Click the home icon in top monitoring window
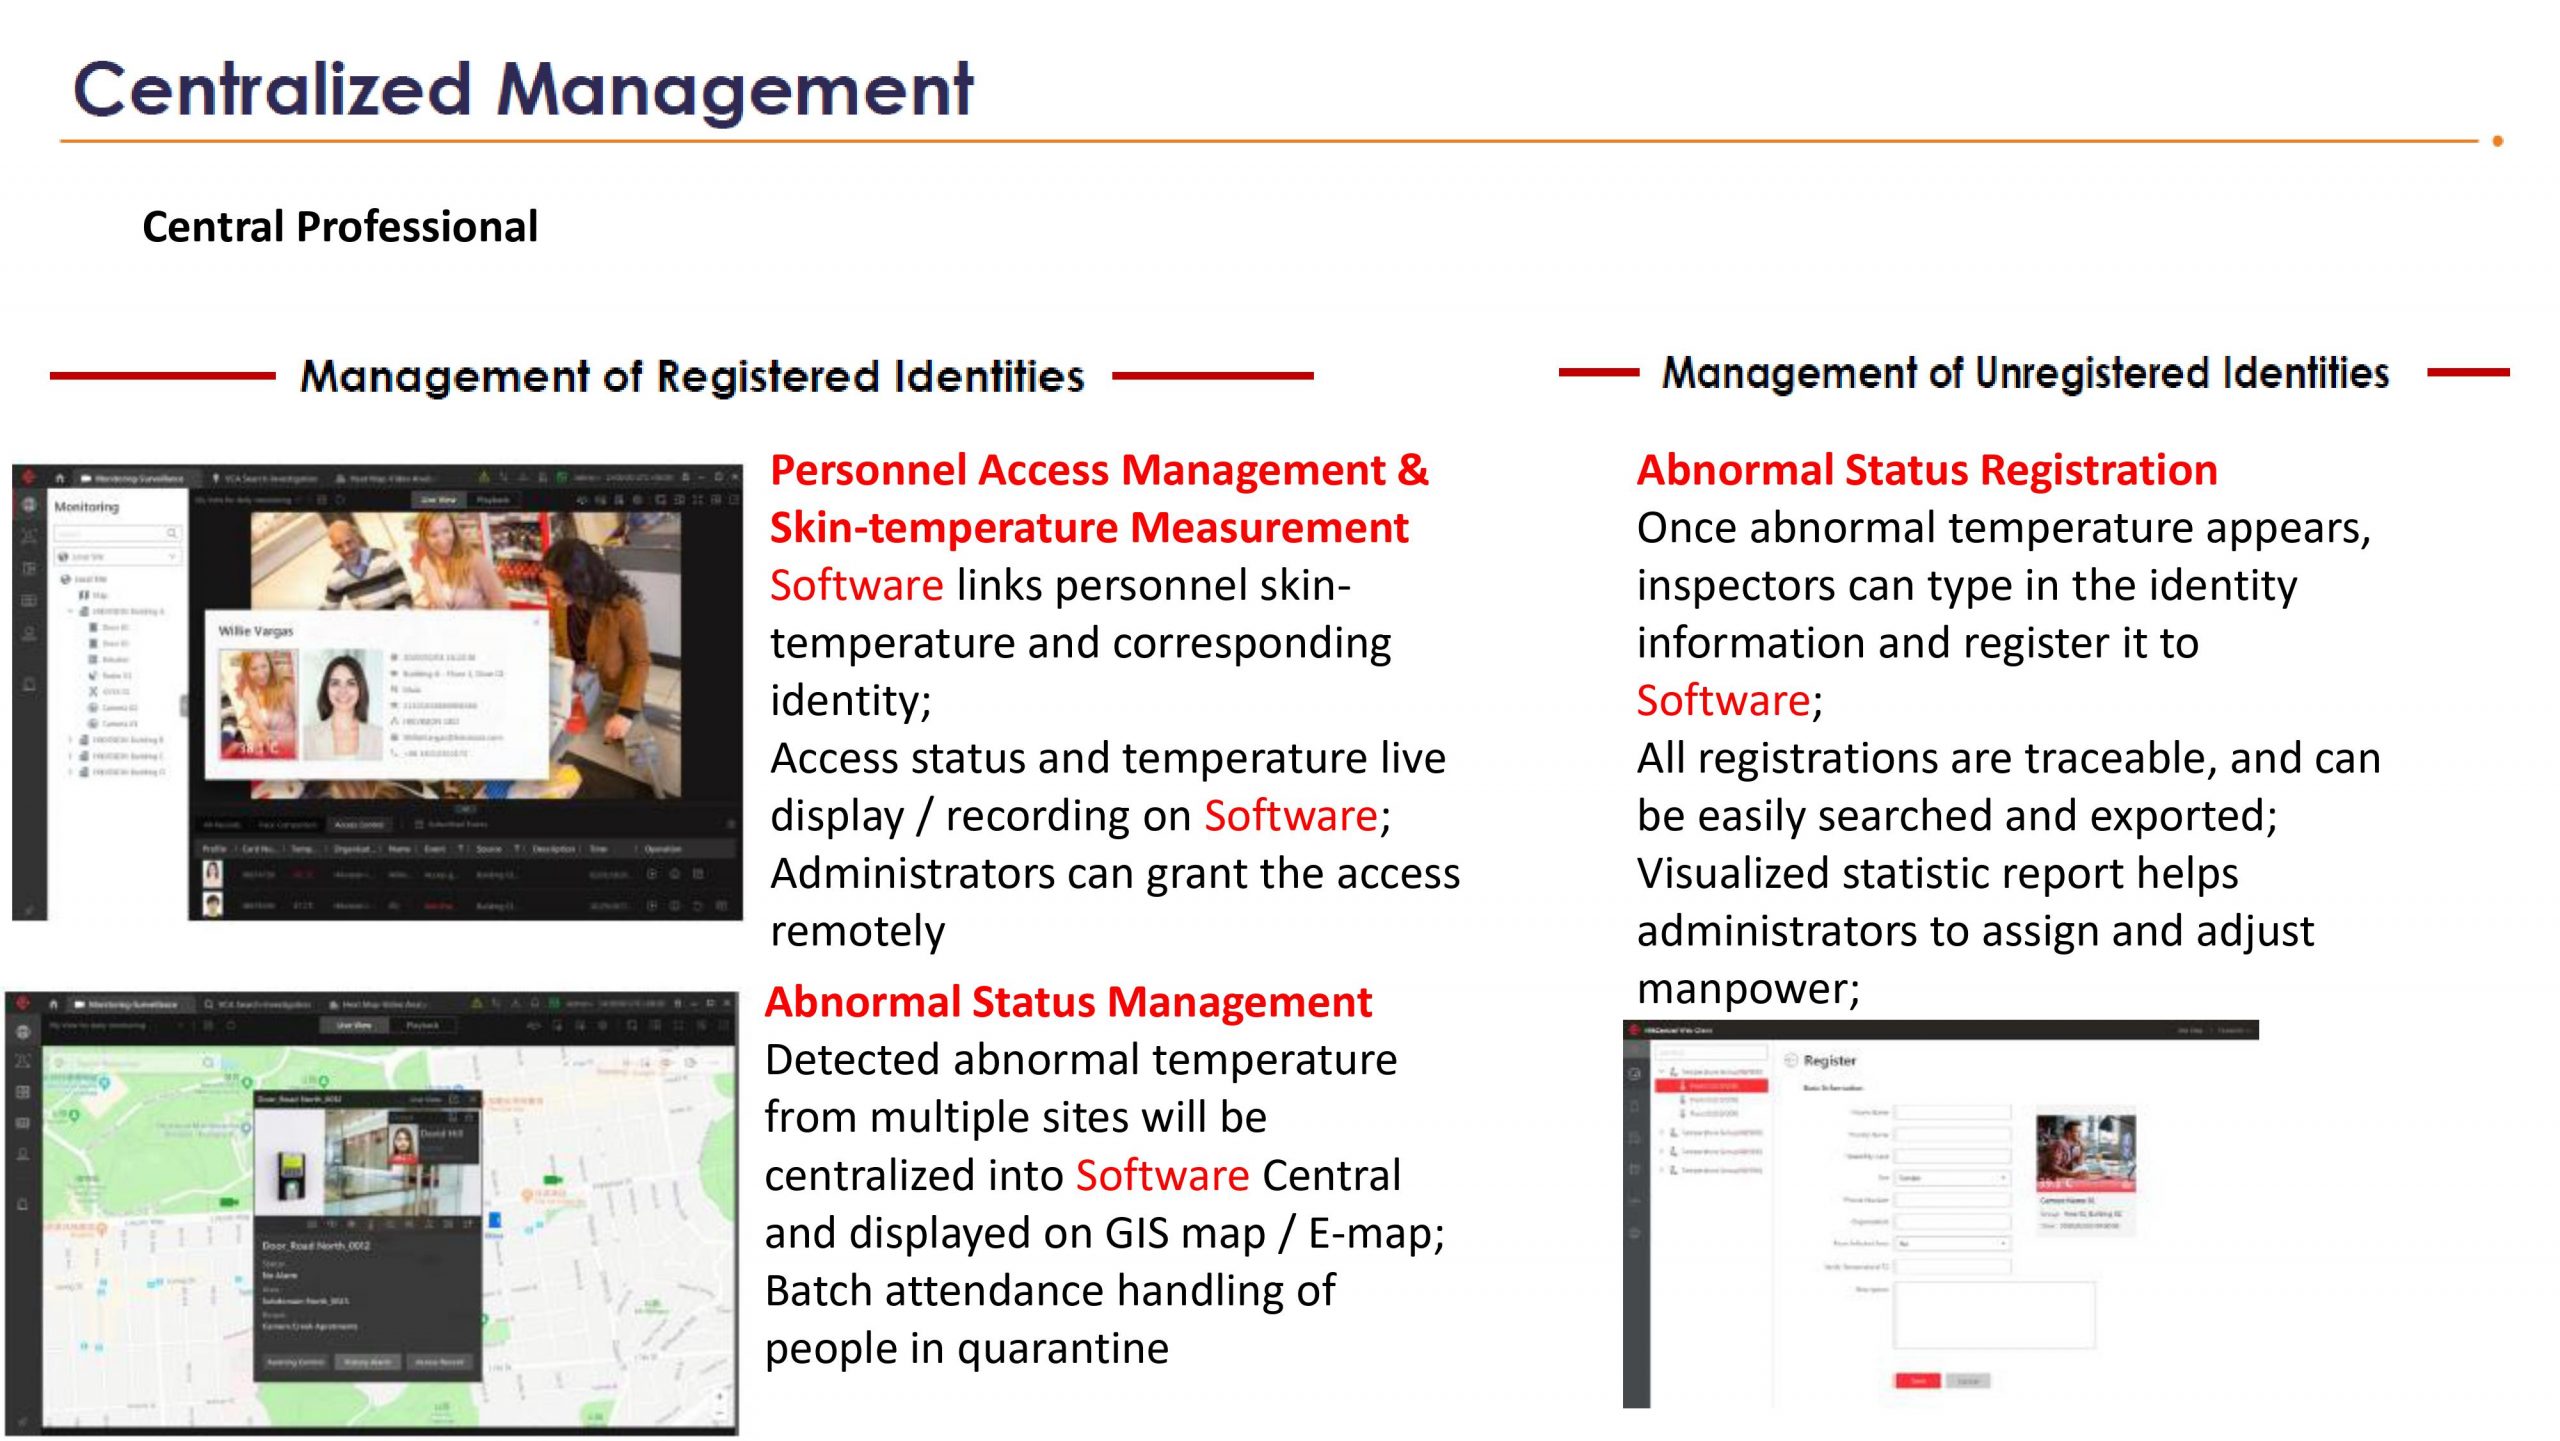The height and width of the screenshot is (1441, 2560). [59, 478]
